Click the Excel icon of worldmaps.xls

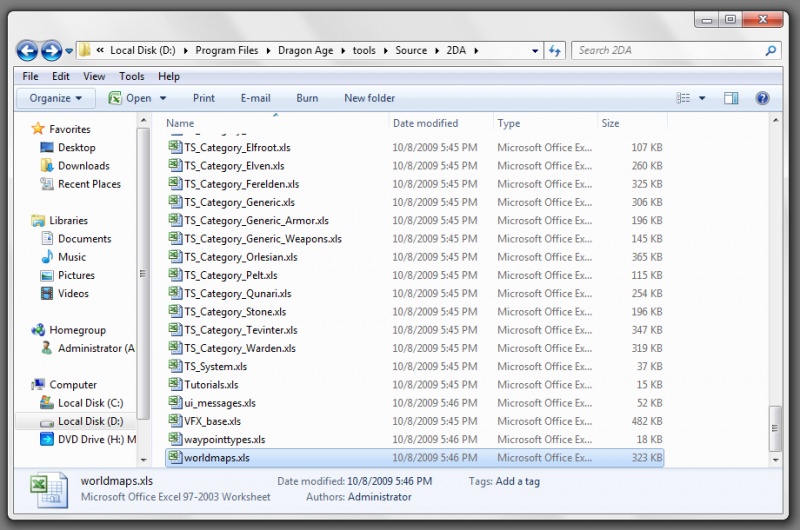click(x=175, y=458)
